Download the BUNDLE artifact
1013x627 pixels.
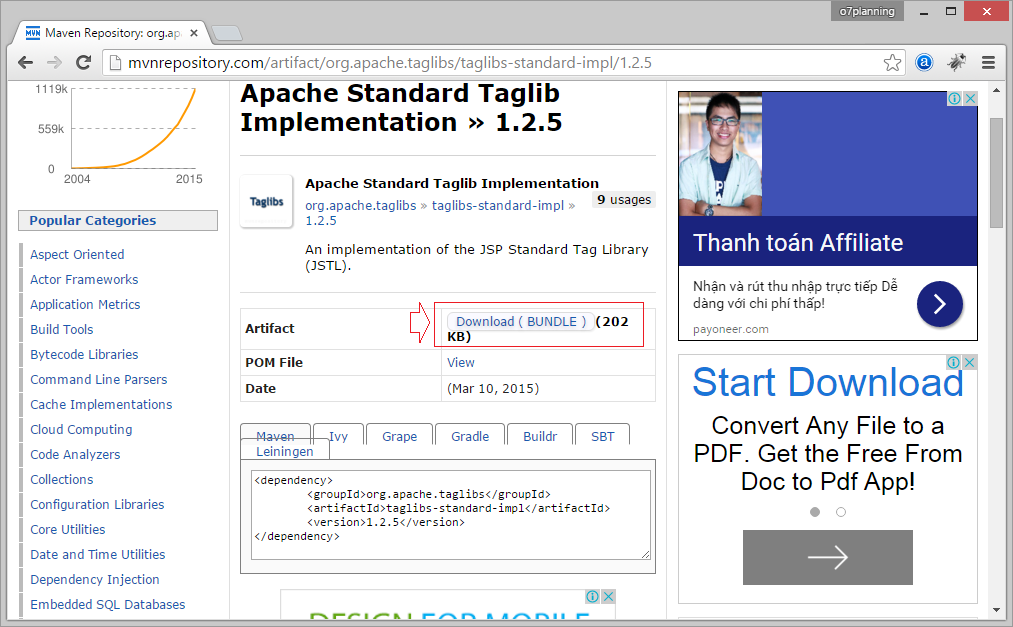point(521,322)
